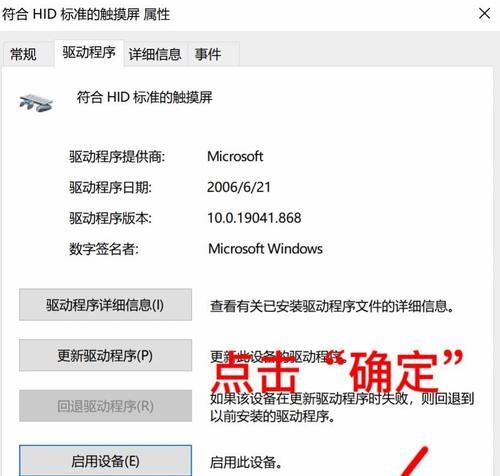Click the 启用此设备 description text

246,462
